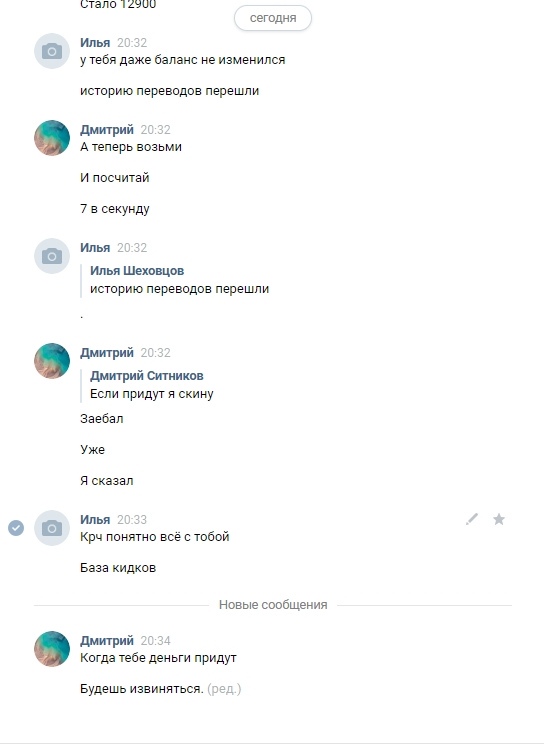The height and width of the screenshot is (744, 544).
Task: Open the quoted author link 'Дмитрий Ситников'
Action: [x=147, y=375]
